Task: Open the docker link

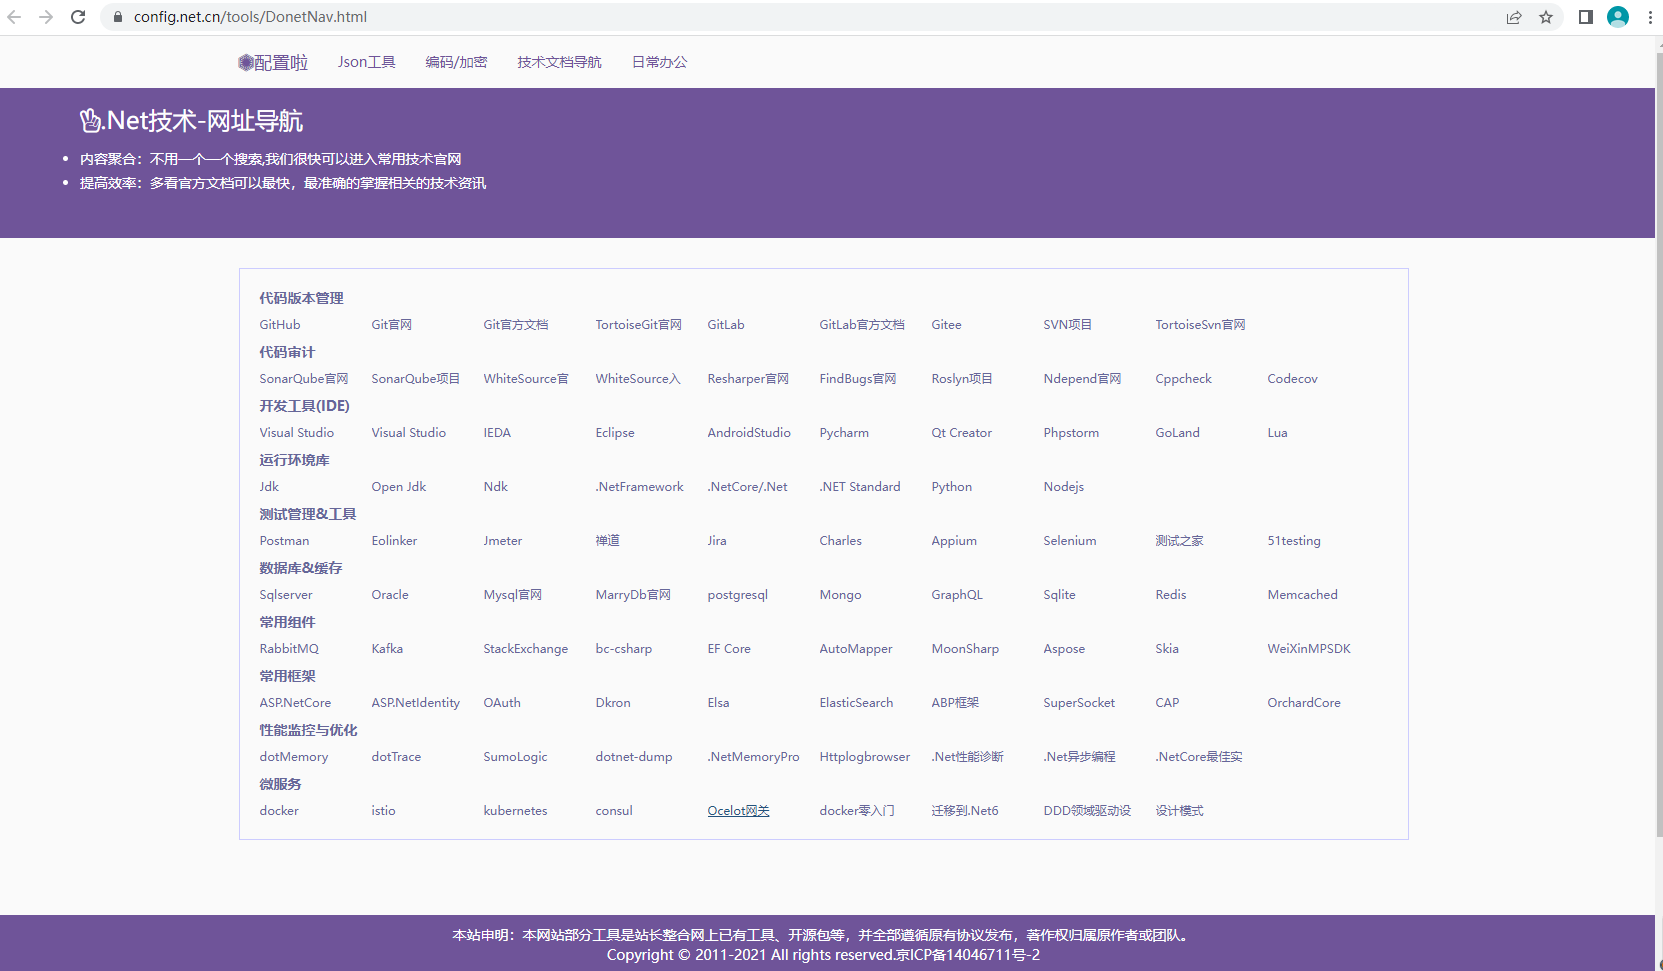Action: tap(279, 811)
